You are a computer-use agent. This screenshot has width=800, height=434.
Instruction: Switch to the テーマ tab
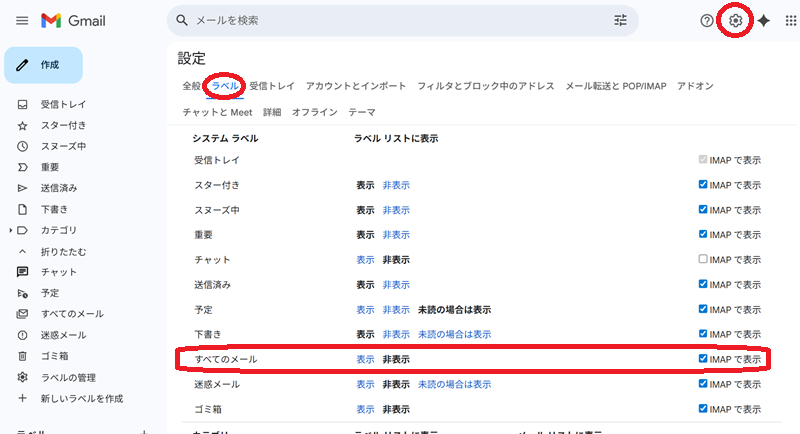[362, 112]
